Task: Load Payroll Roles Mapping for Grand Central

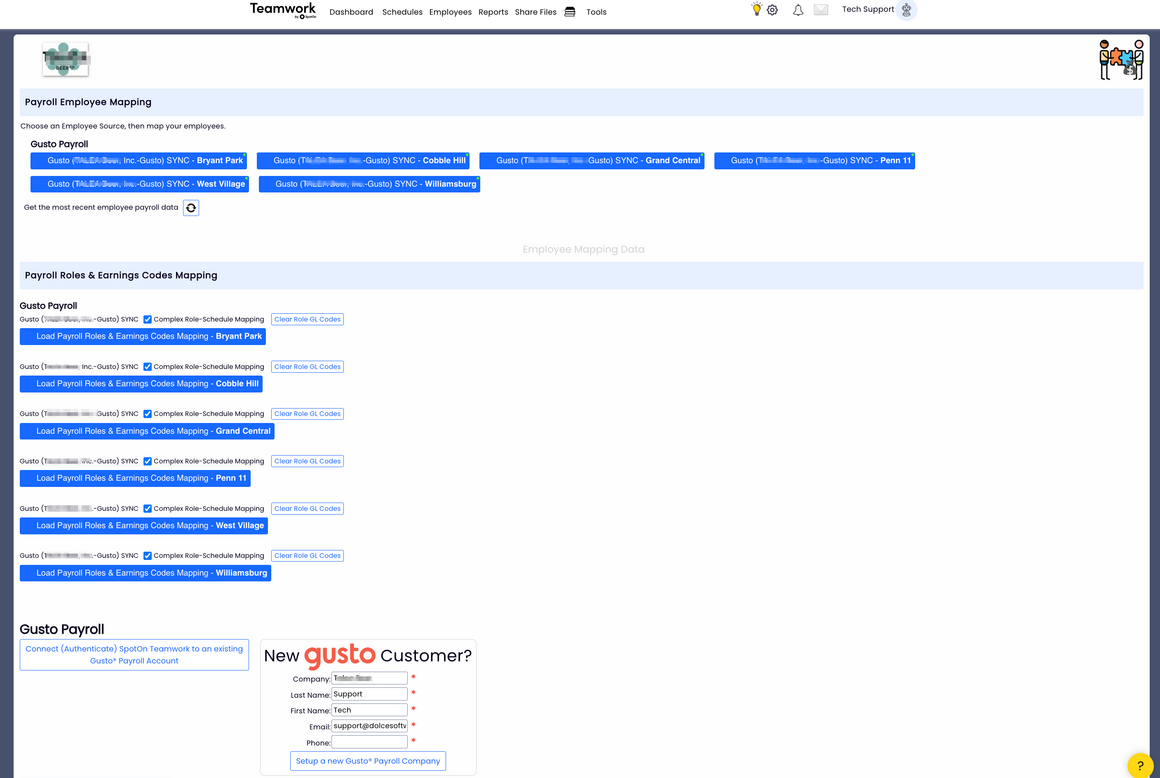Action: [147, 431]
